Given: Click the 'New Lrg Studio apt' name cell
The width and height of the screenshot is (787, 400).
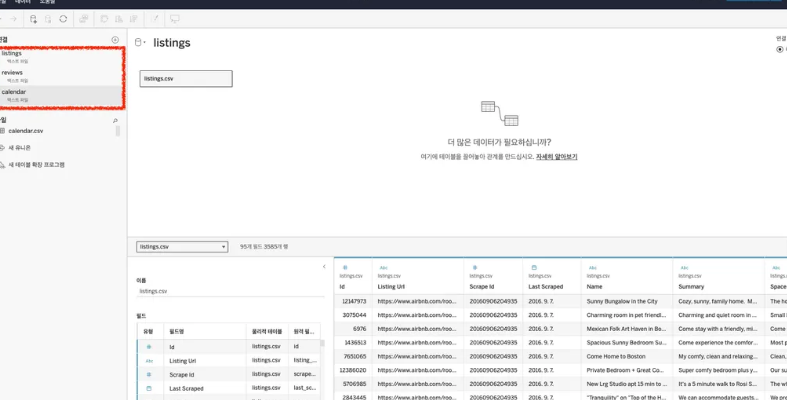Looking at the screenshot, I should click(x=626, y=384).
